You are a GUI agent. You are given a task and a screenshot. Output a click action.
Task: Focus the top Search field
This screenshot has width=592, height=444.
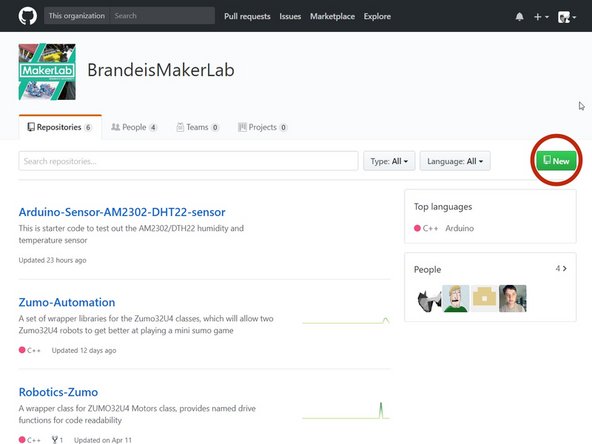(x=162, y=16)
